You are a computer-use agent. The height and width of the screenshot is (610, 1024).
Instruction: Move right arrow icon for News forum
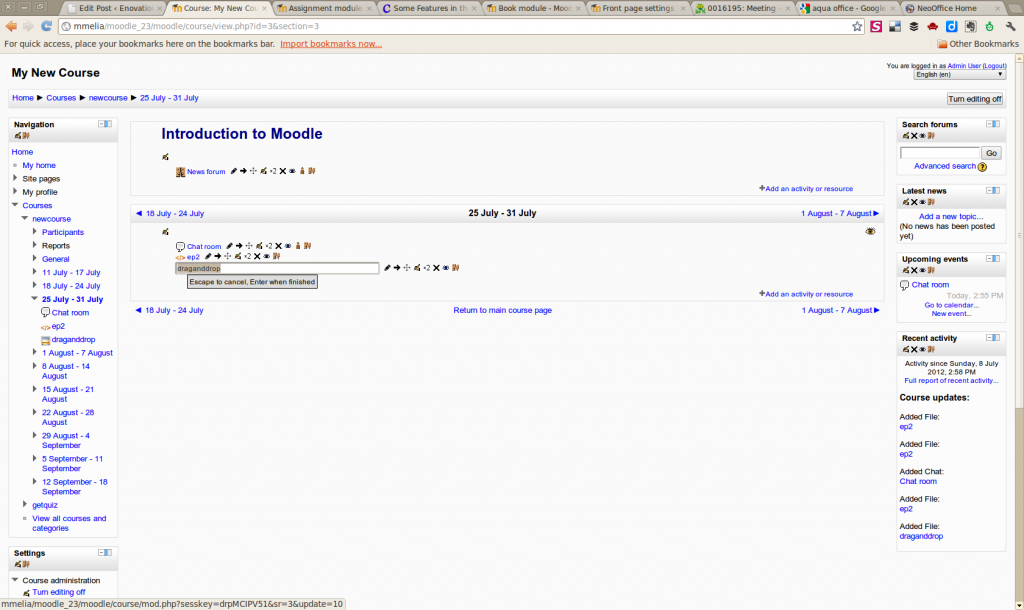click(243, 171)
